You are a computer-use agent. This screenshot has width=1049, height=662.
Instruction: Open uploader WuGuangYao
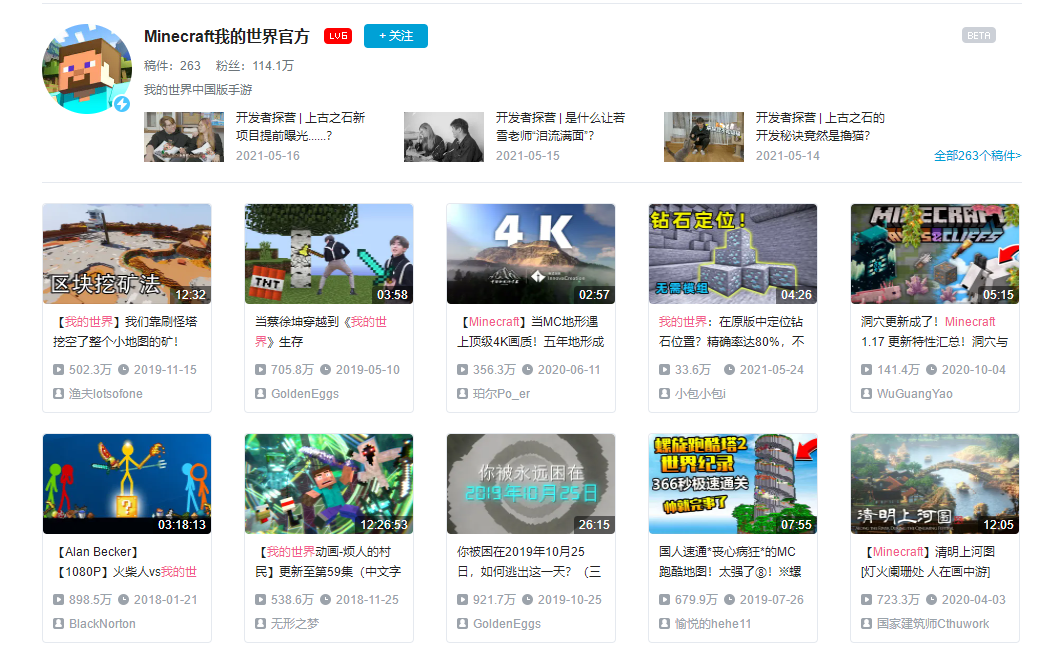(915, 394)
